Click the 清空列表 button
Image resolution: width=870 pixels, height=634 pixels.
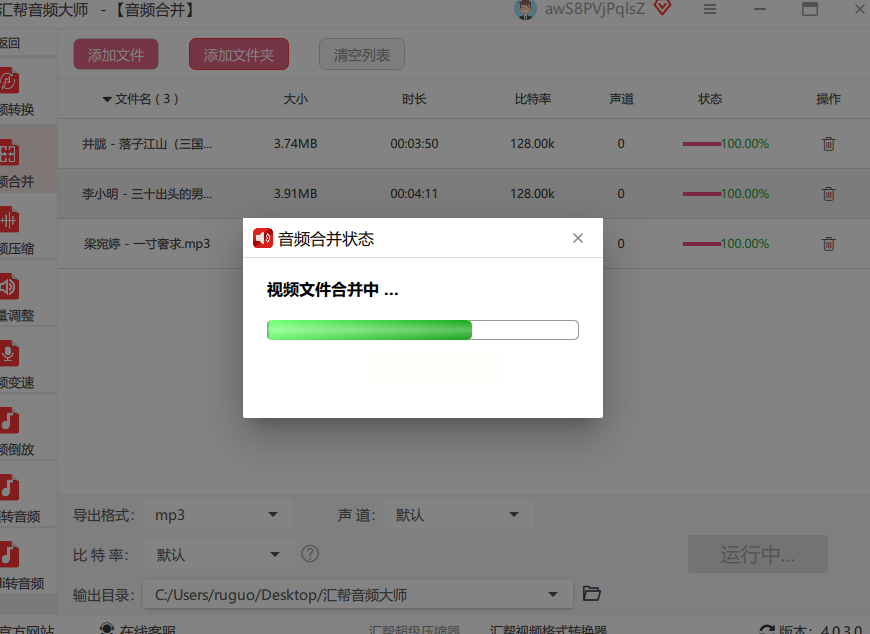(x=362, y=54)
